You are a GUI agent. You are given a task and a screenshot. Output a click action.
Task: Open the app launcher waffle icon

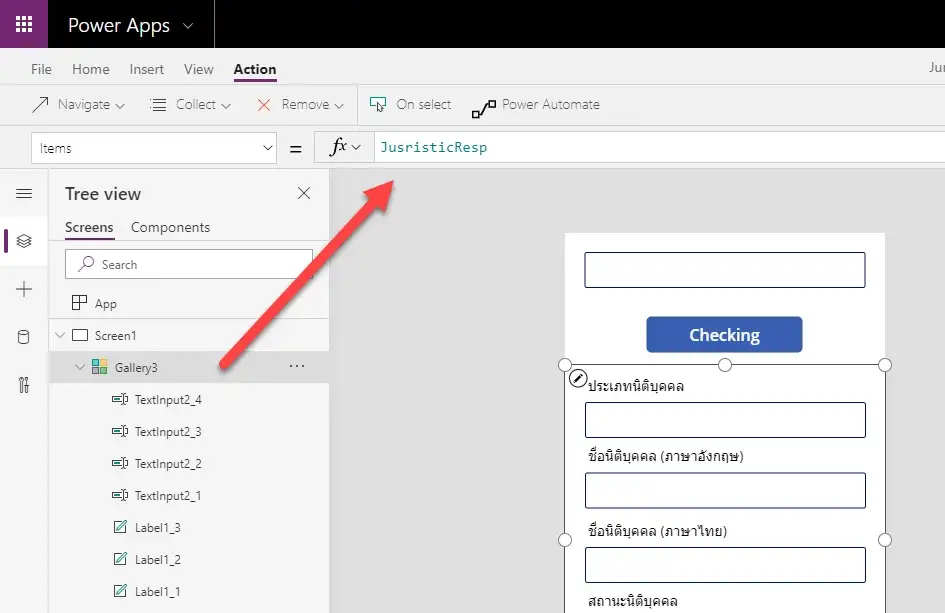tap(24, 24)
